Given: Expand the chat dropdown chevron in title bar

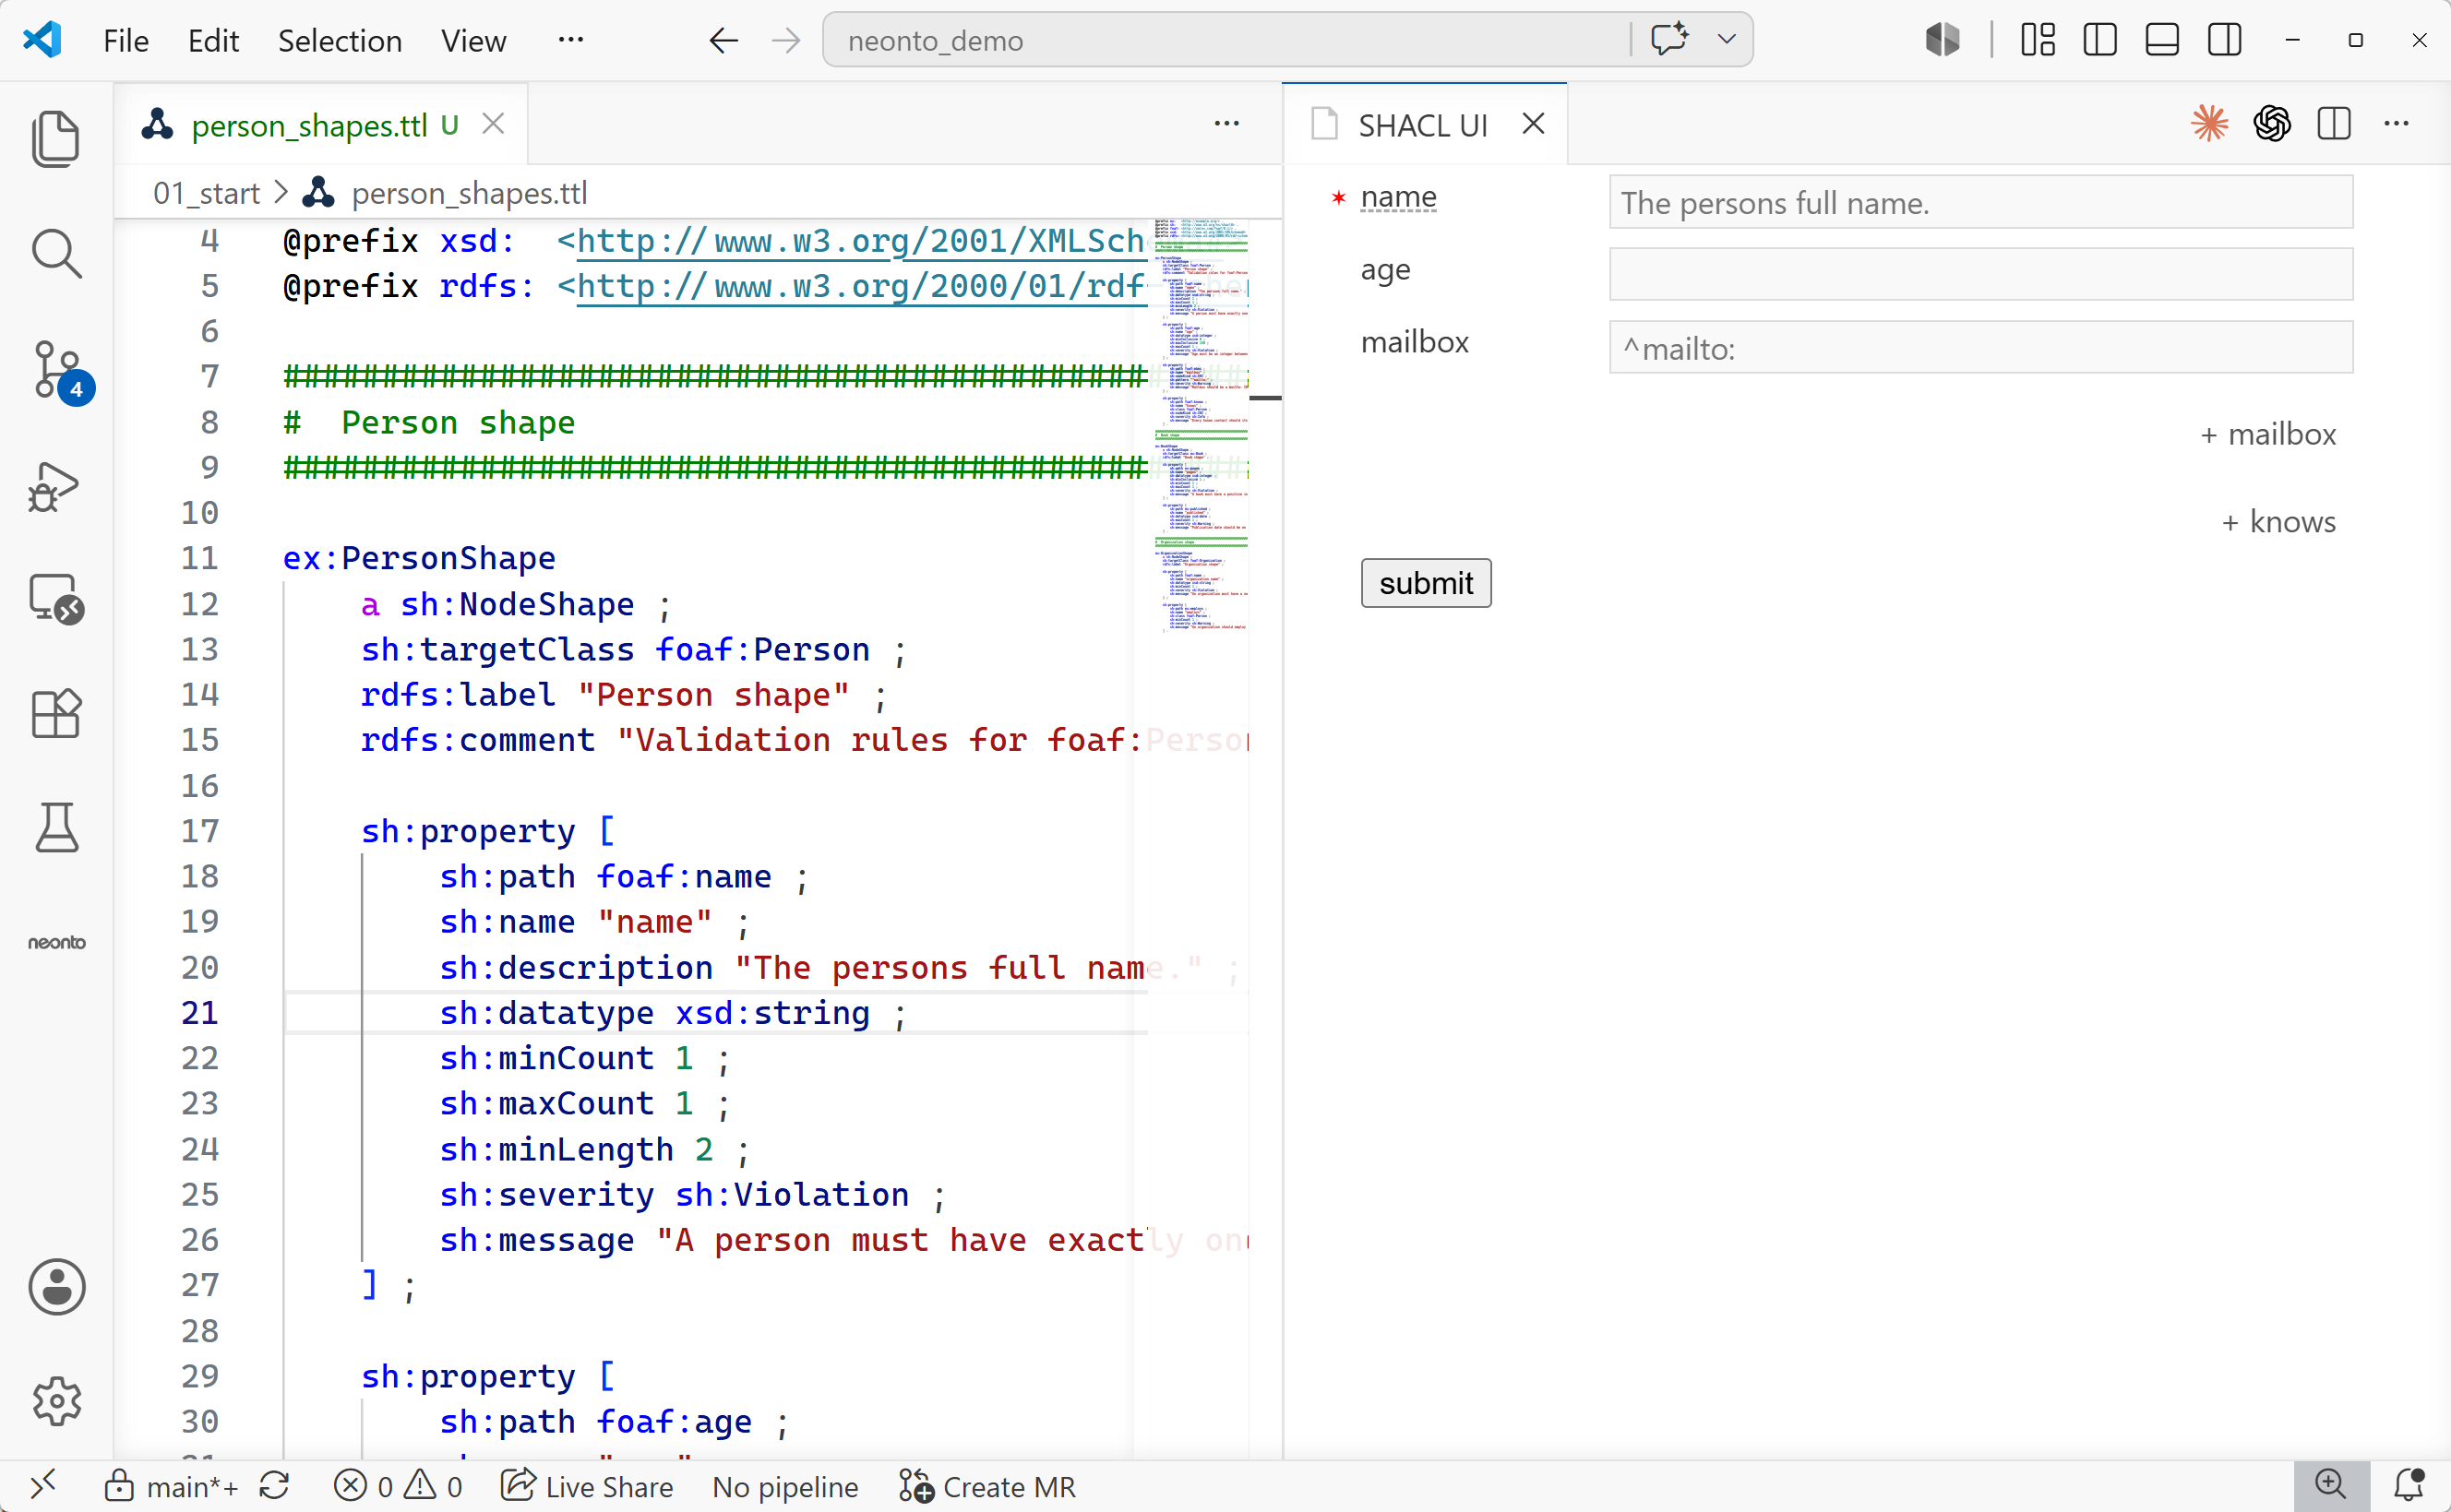Looking at the screenshot, I should [1726, 40].
